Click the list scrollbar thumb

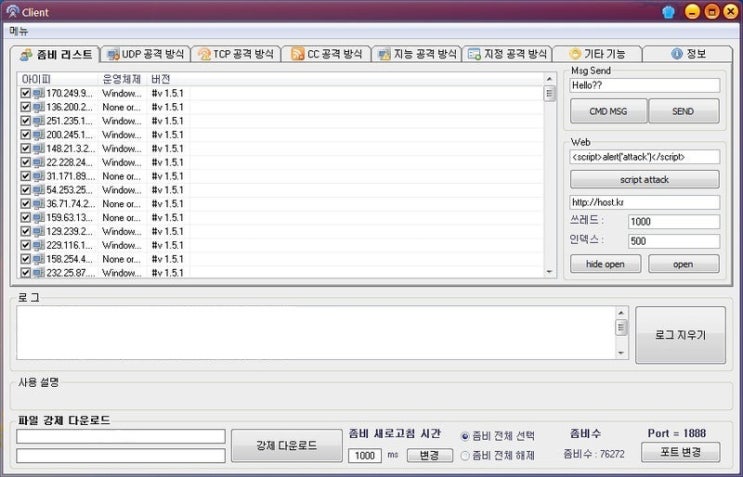(549, 93)
